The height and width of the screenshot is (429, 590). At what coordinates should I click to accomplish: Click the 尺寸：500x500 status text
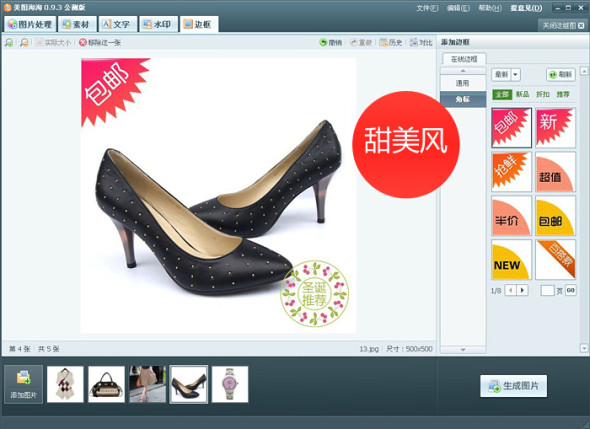coord(409,349)
